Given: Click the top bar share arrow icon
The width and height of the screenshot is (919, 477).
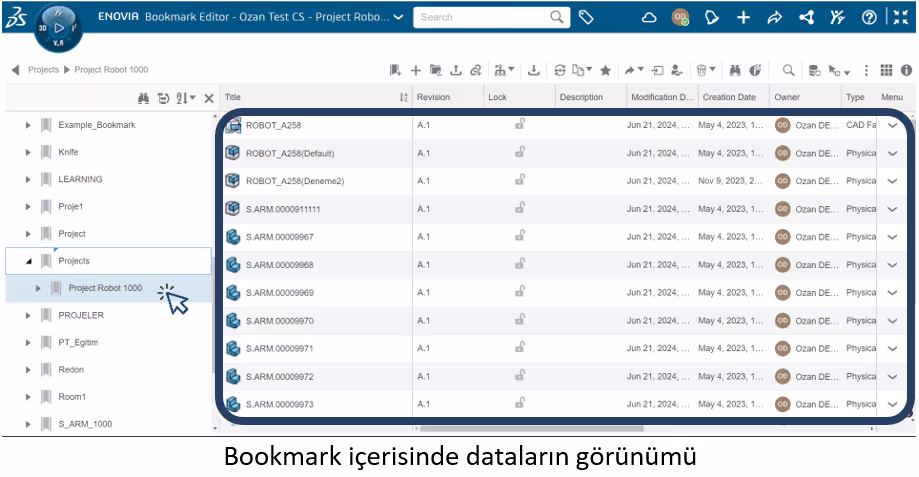Looking at the screenshot, I should 774,18.
